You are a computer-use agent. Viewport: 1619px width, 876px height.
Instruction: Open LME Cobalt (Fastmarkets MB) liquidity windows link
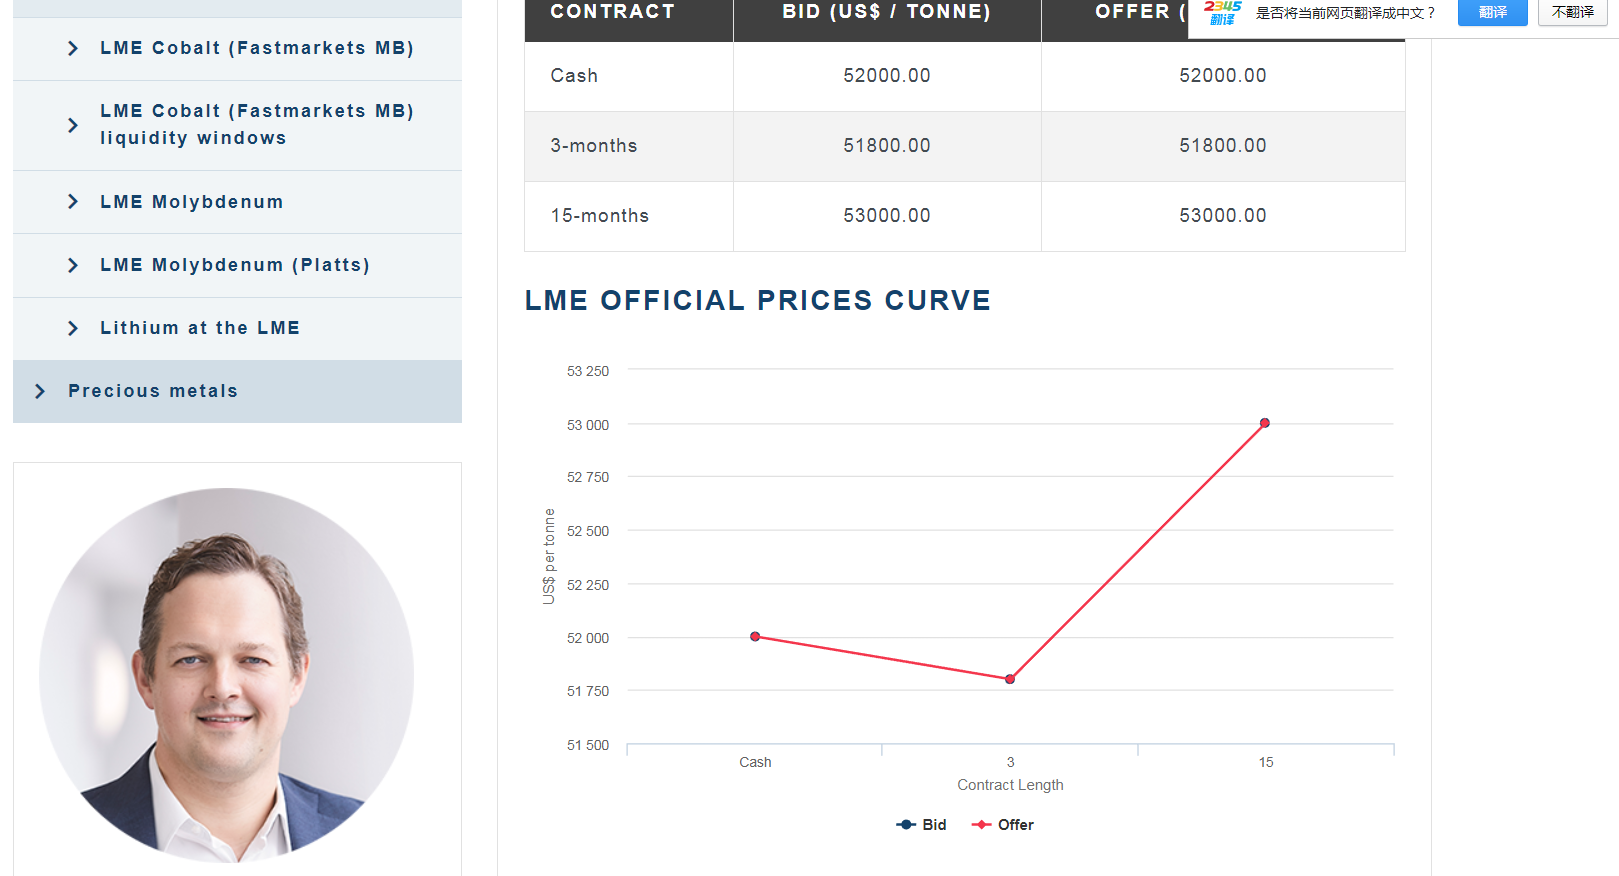click(257, 124)
